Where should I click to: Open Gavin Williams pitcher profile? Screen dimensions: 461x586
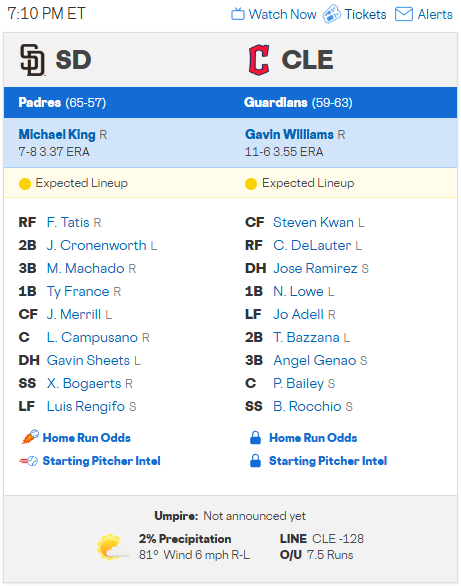pyautogui.click(x=289, y=134)
